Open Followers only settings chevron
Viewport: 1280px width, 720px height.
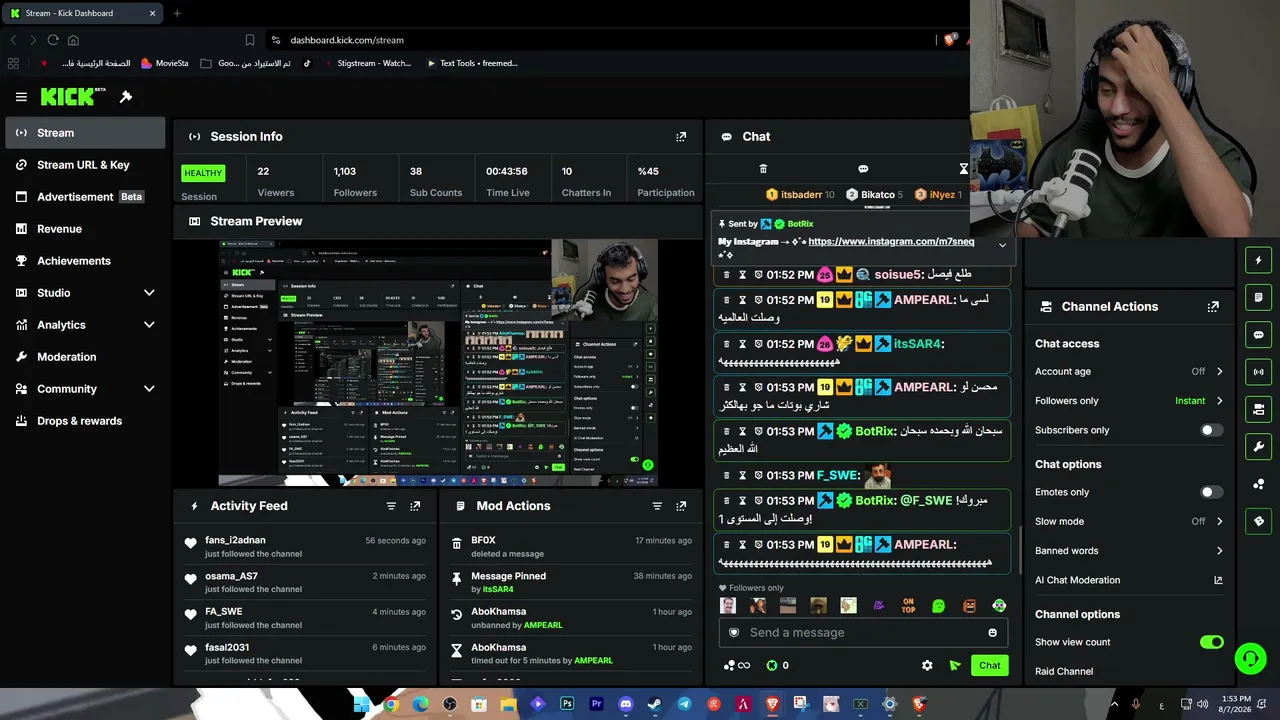1219,401
